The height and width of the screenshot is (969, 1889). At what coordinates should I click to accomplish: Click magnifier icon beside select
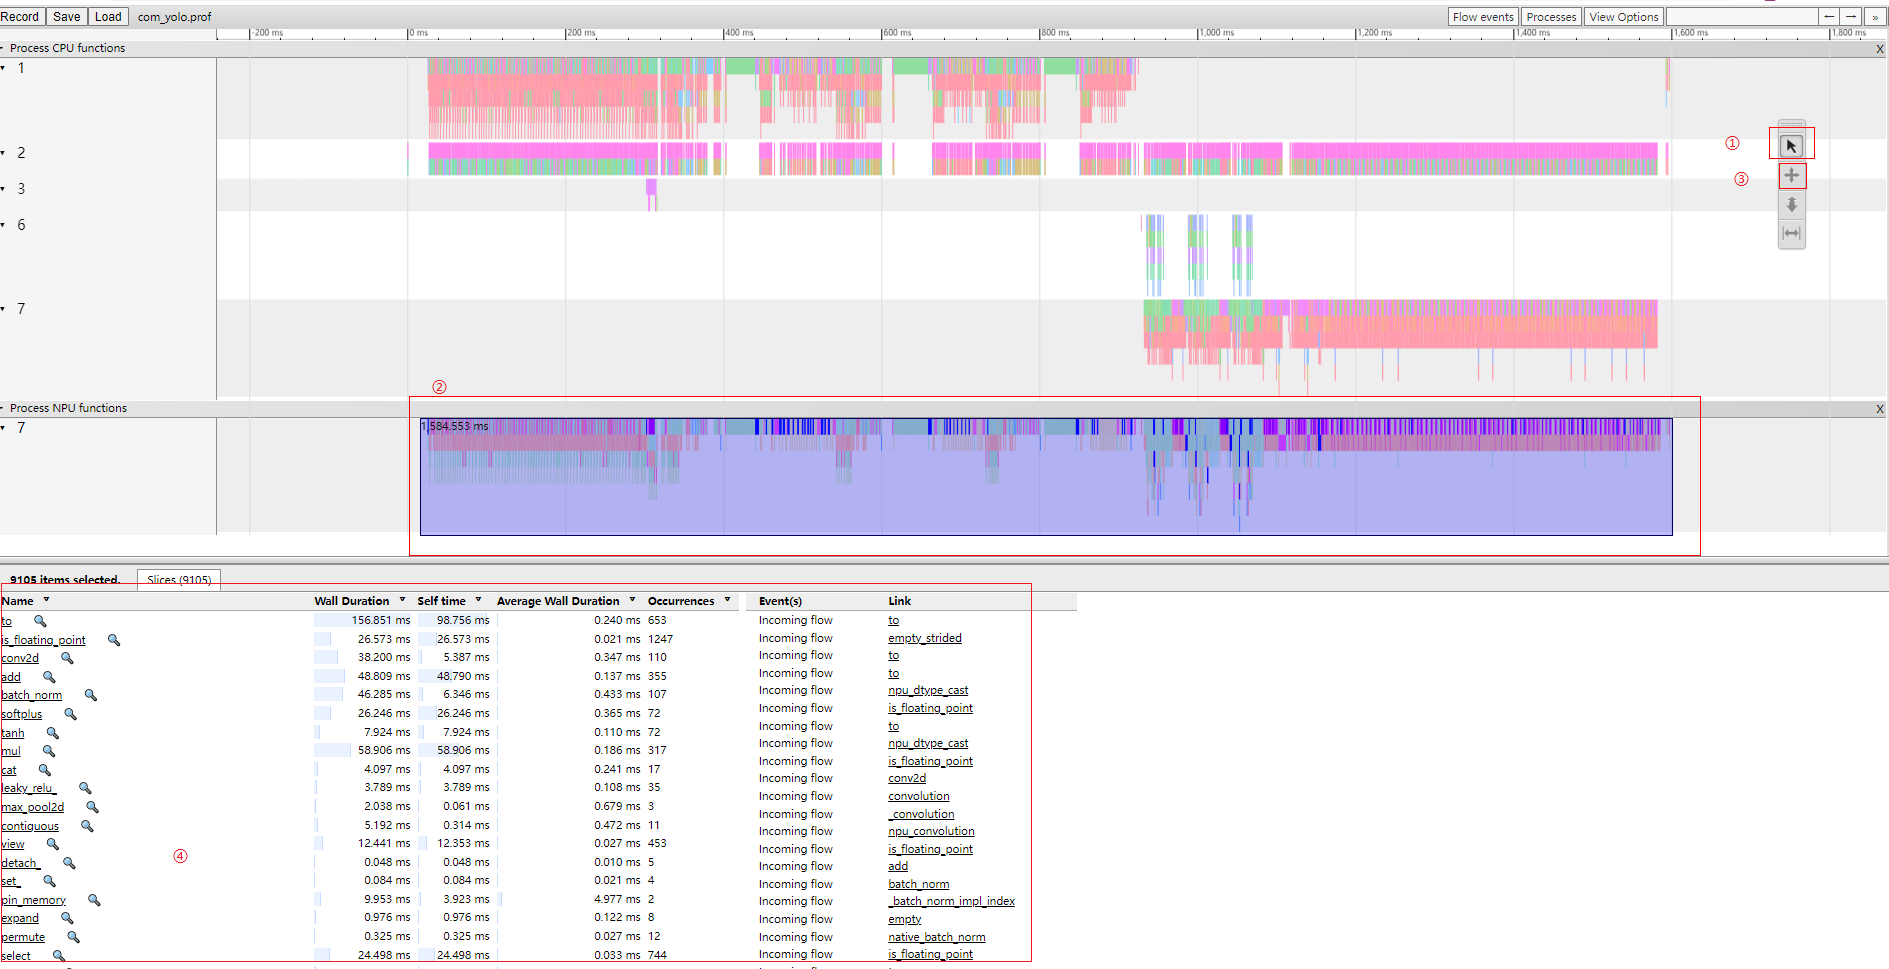[x=59, y=956]
